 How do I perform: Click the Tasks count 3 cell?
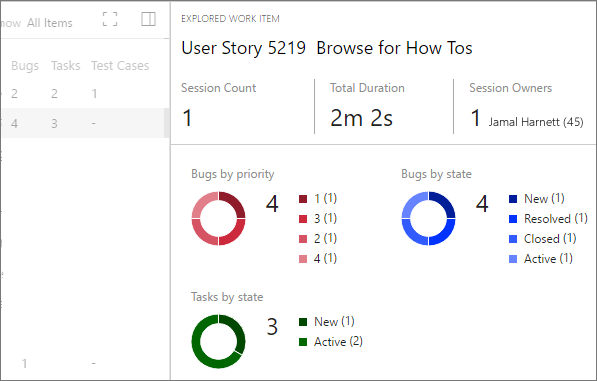[x=54, y=123]
